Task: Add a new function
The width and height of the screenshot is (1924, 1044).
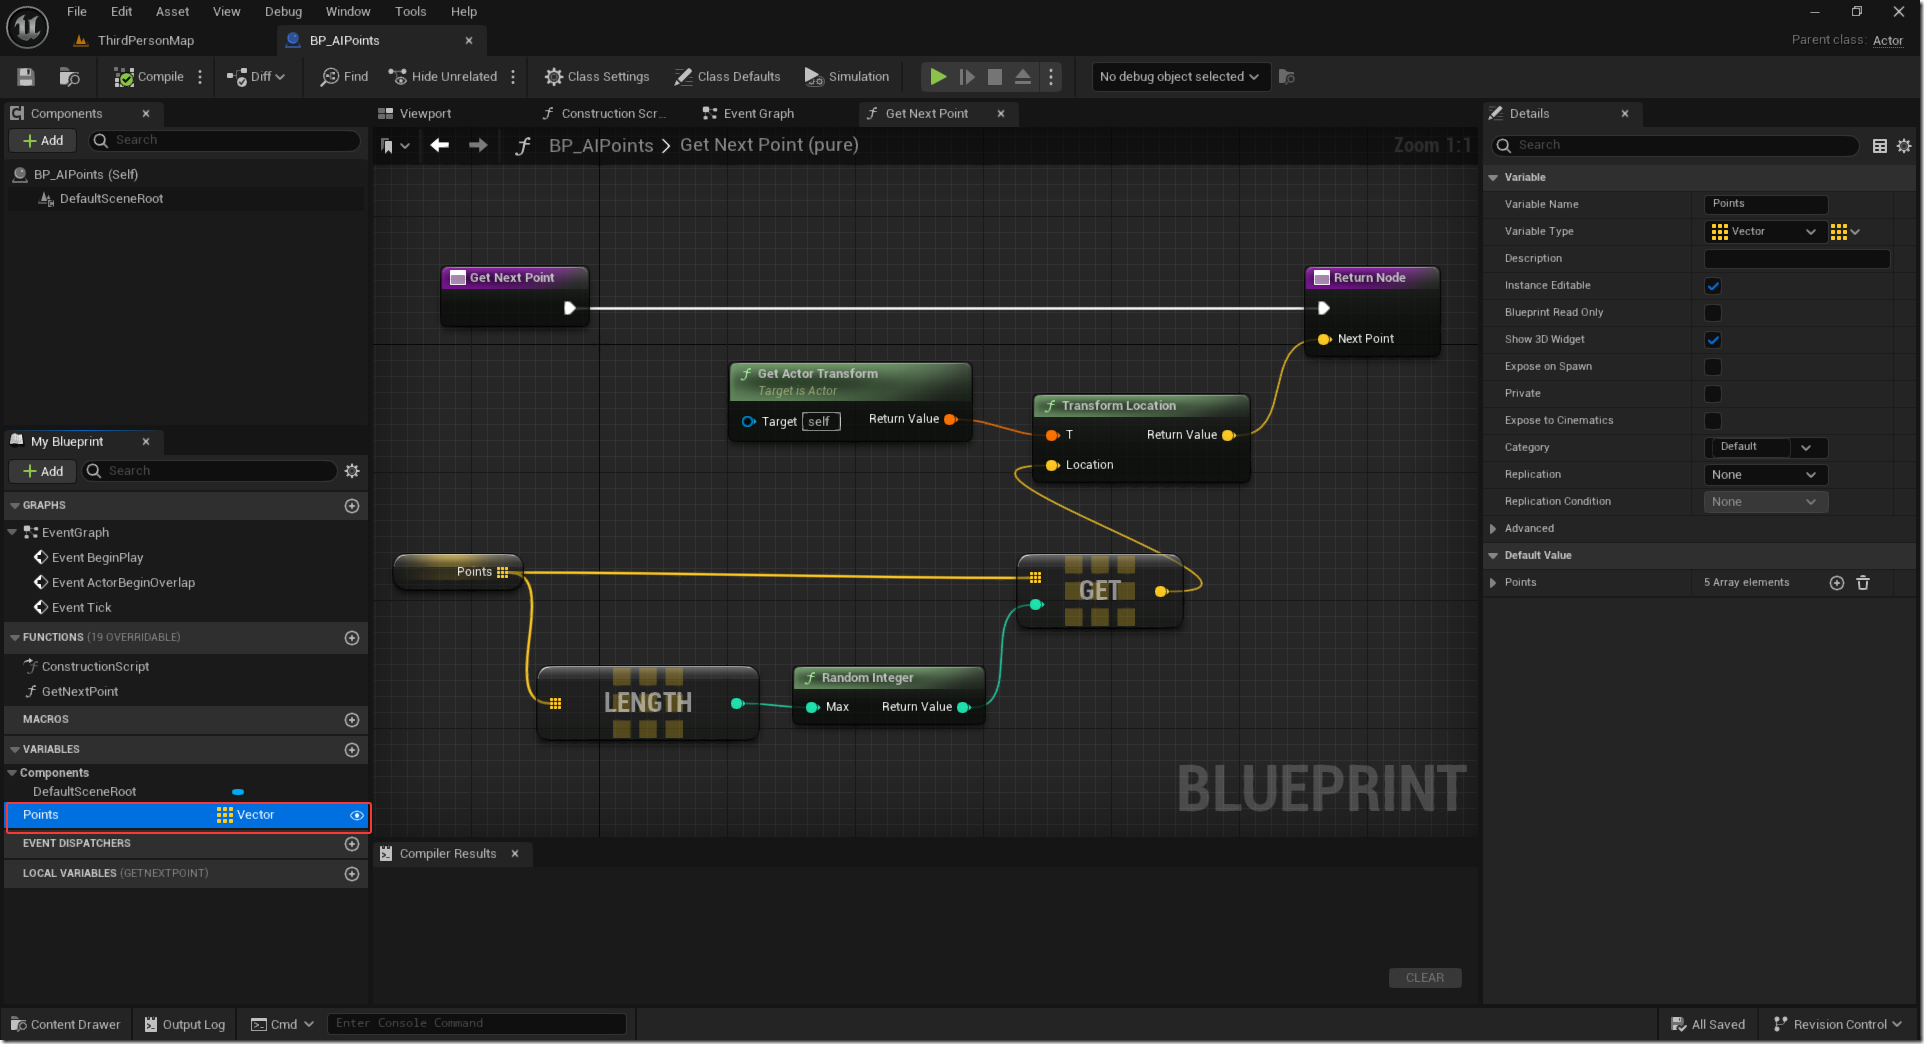Action: tap(352, 638)
